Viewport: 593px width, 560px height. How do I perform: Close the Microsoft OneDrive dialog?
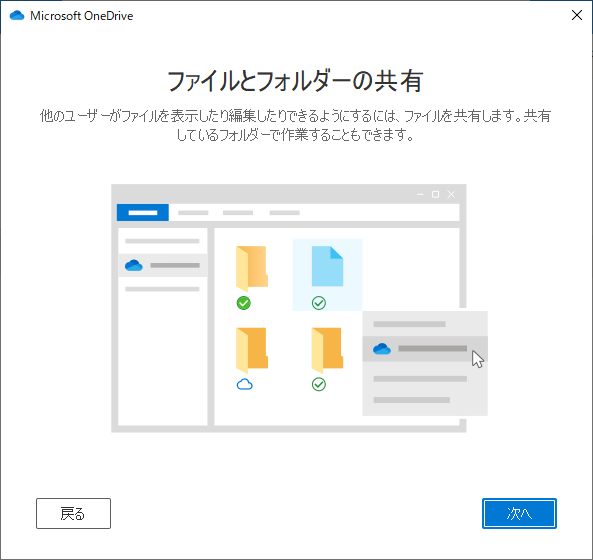click(577, 16)
